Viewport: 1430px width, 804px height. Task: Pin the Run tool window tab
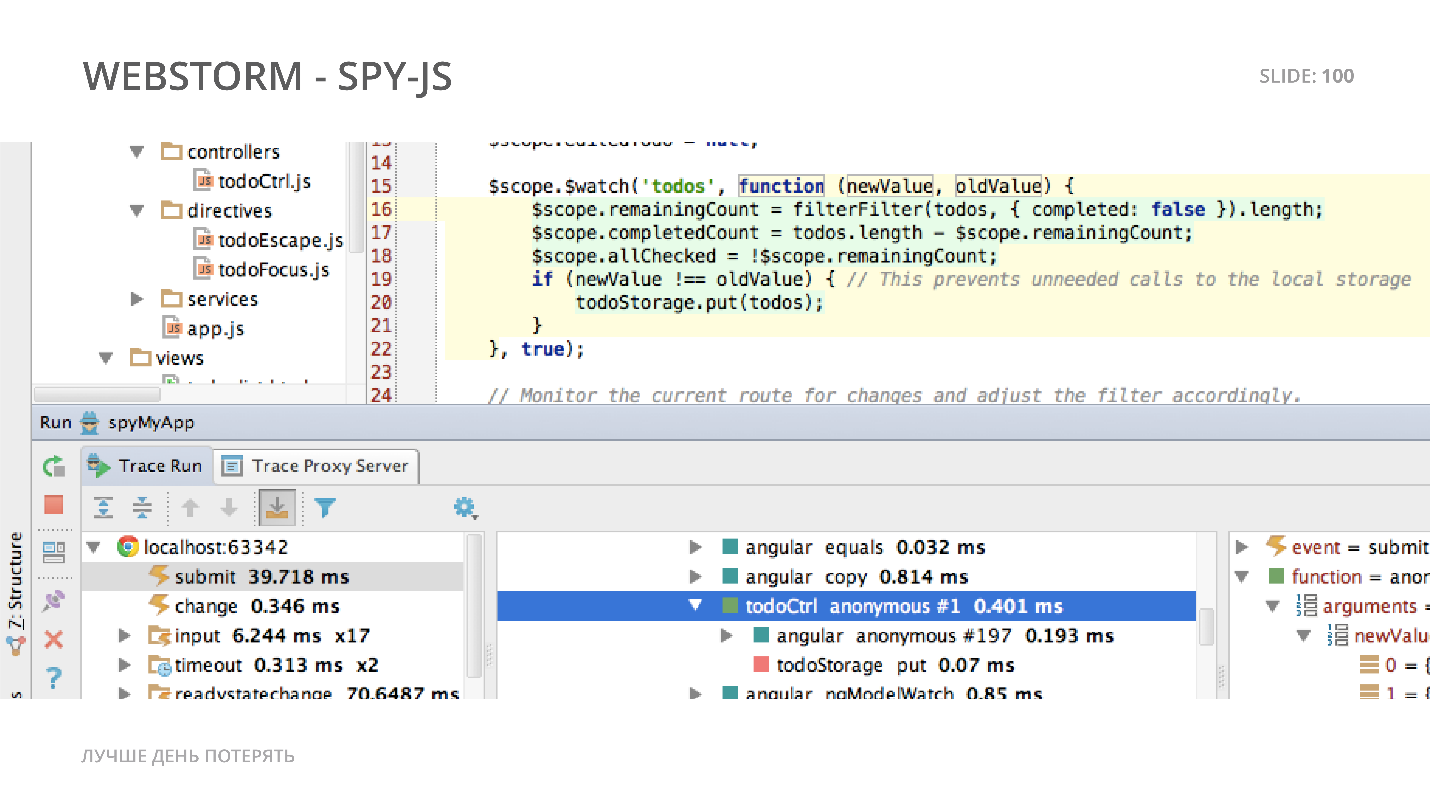pyautogui.click(x=54, y=601)
